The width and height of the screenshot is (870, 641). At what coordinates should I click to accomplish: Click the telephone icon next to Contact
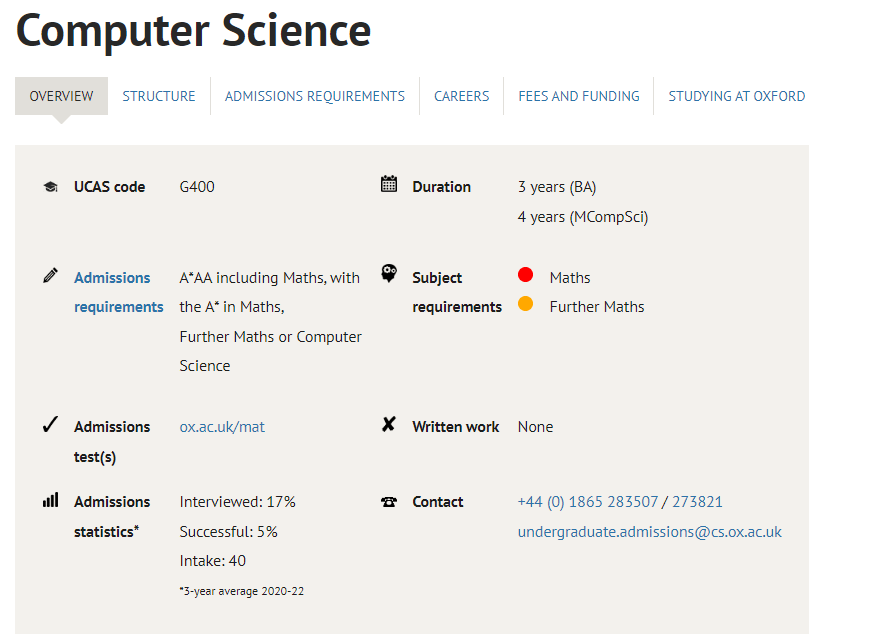pos(389,502)
